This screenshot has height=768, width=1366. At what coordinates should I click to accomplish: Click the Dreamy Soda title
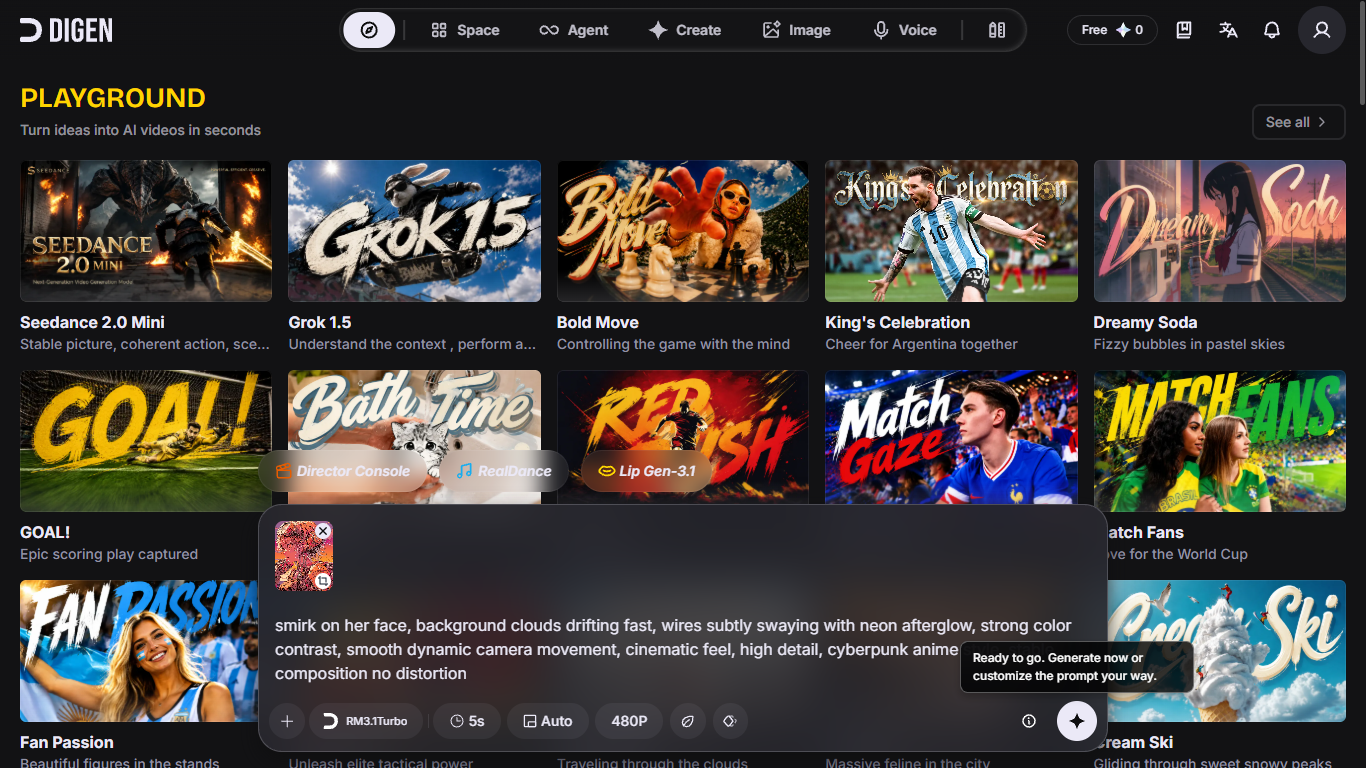tap(1146, 322)
